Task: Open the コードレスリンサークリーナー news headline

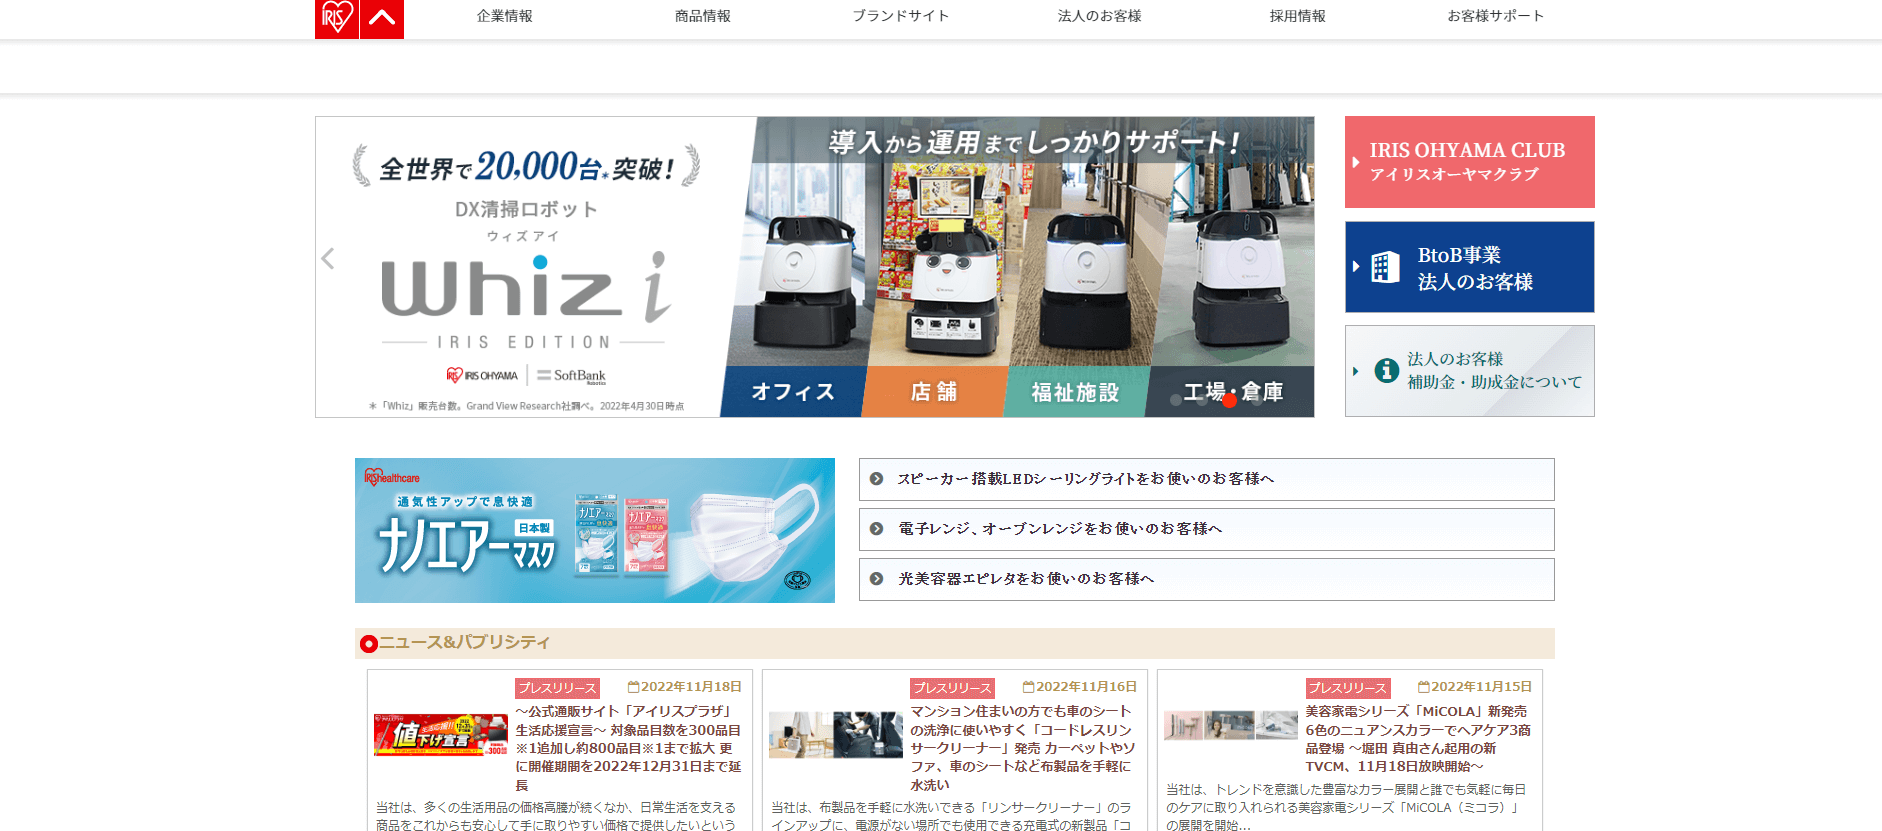Action: 1023,748
